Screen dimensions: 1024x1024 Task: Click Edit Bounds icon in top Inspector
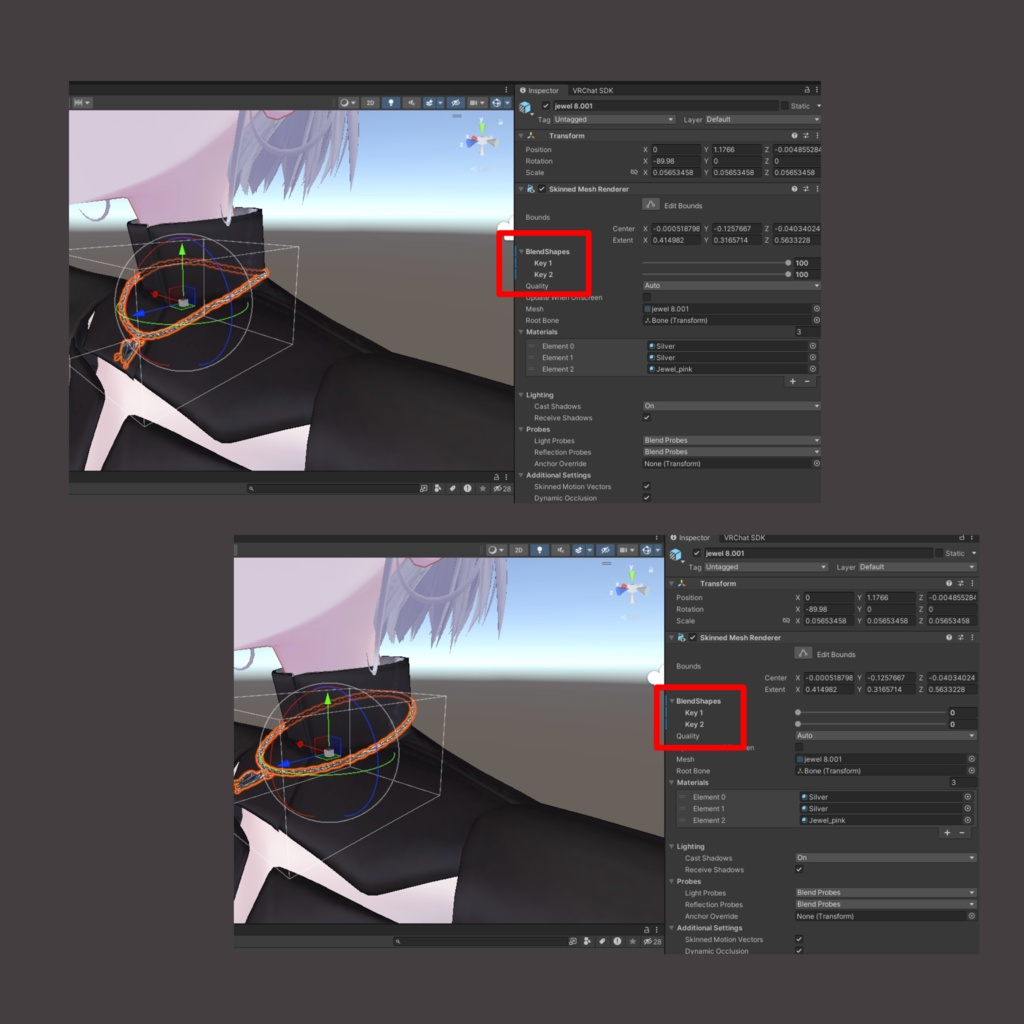point(650,204)
